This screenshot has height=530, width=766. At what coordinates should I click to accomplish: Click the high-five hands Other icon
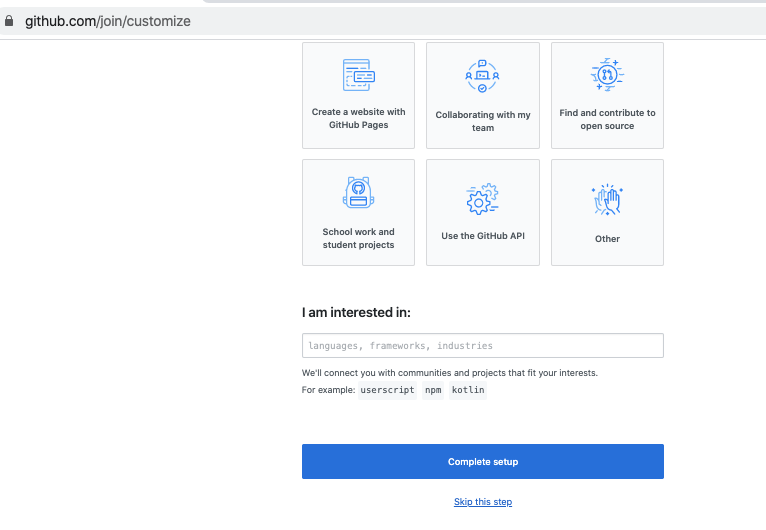tap(607, 199)
